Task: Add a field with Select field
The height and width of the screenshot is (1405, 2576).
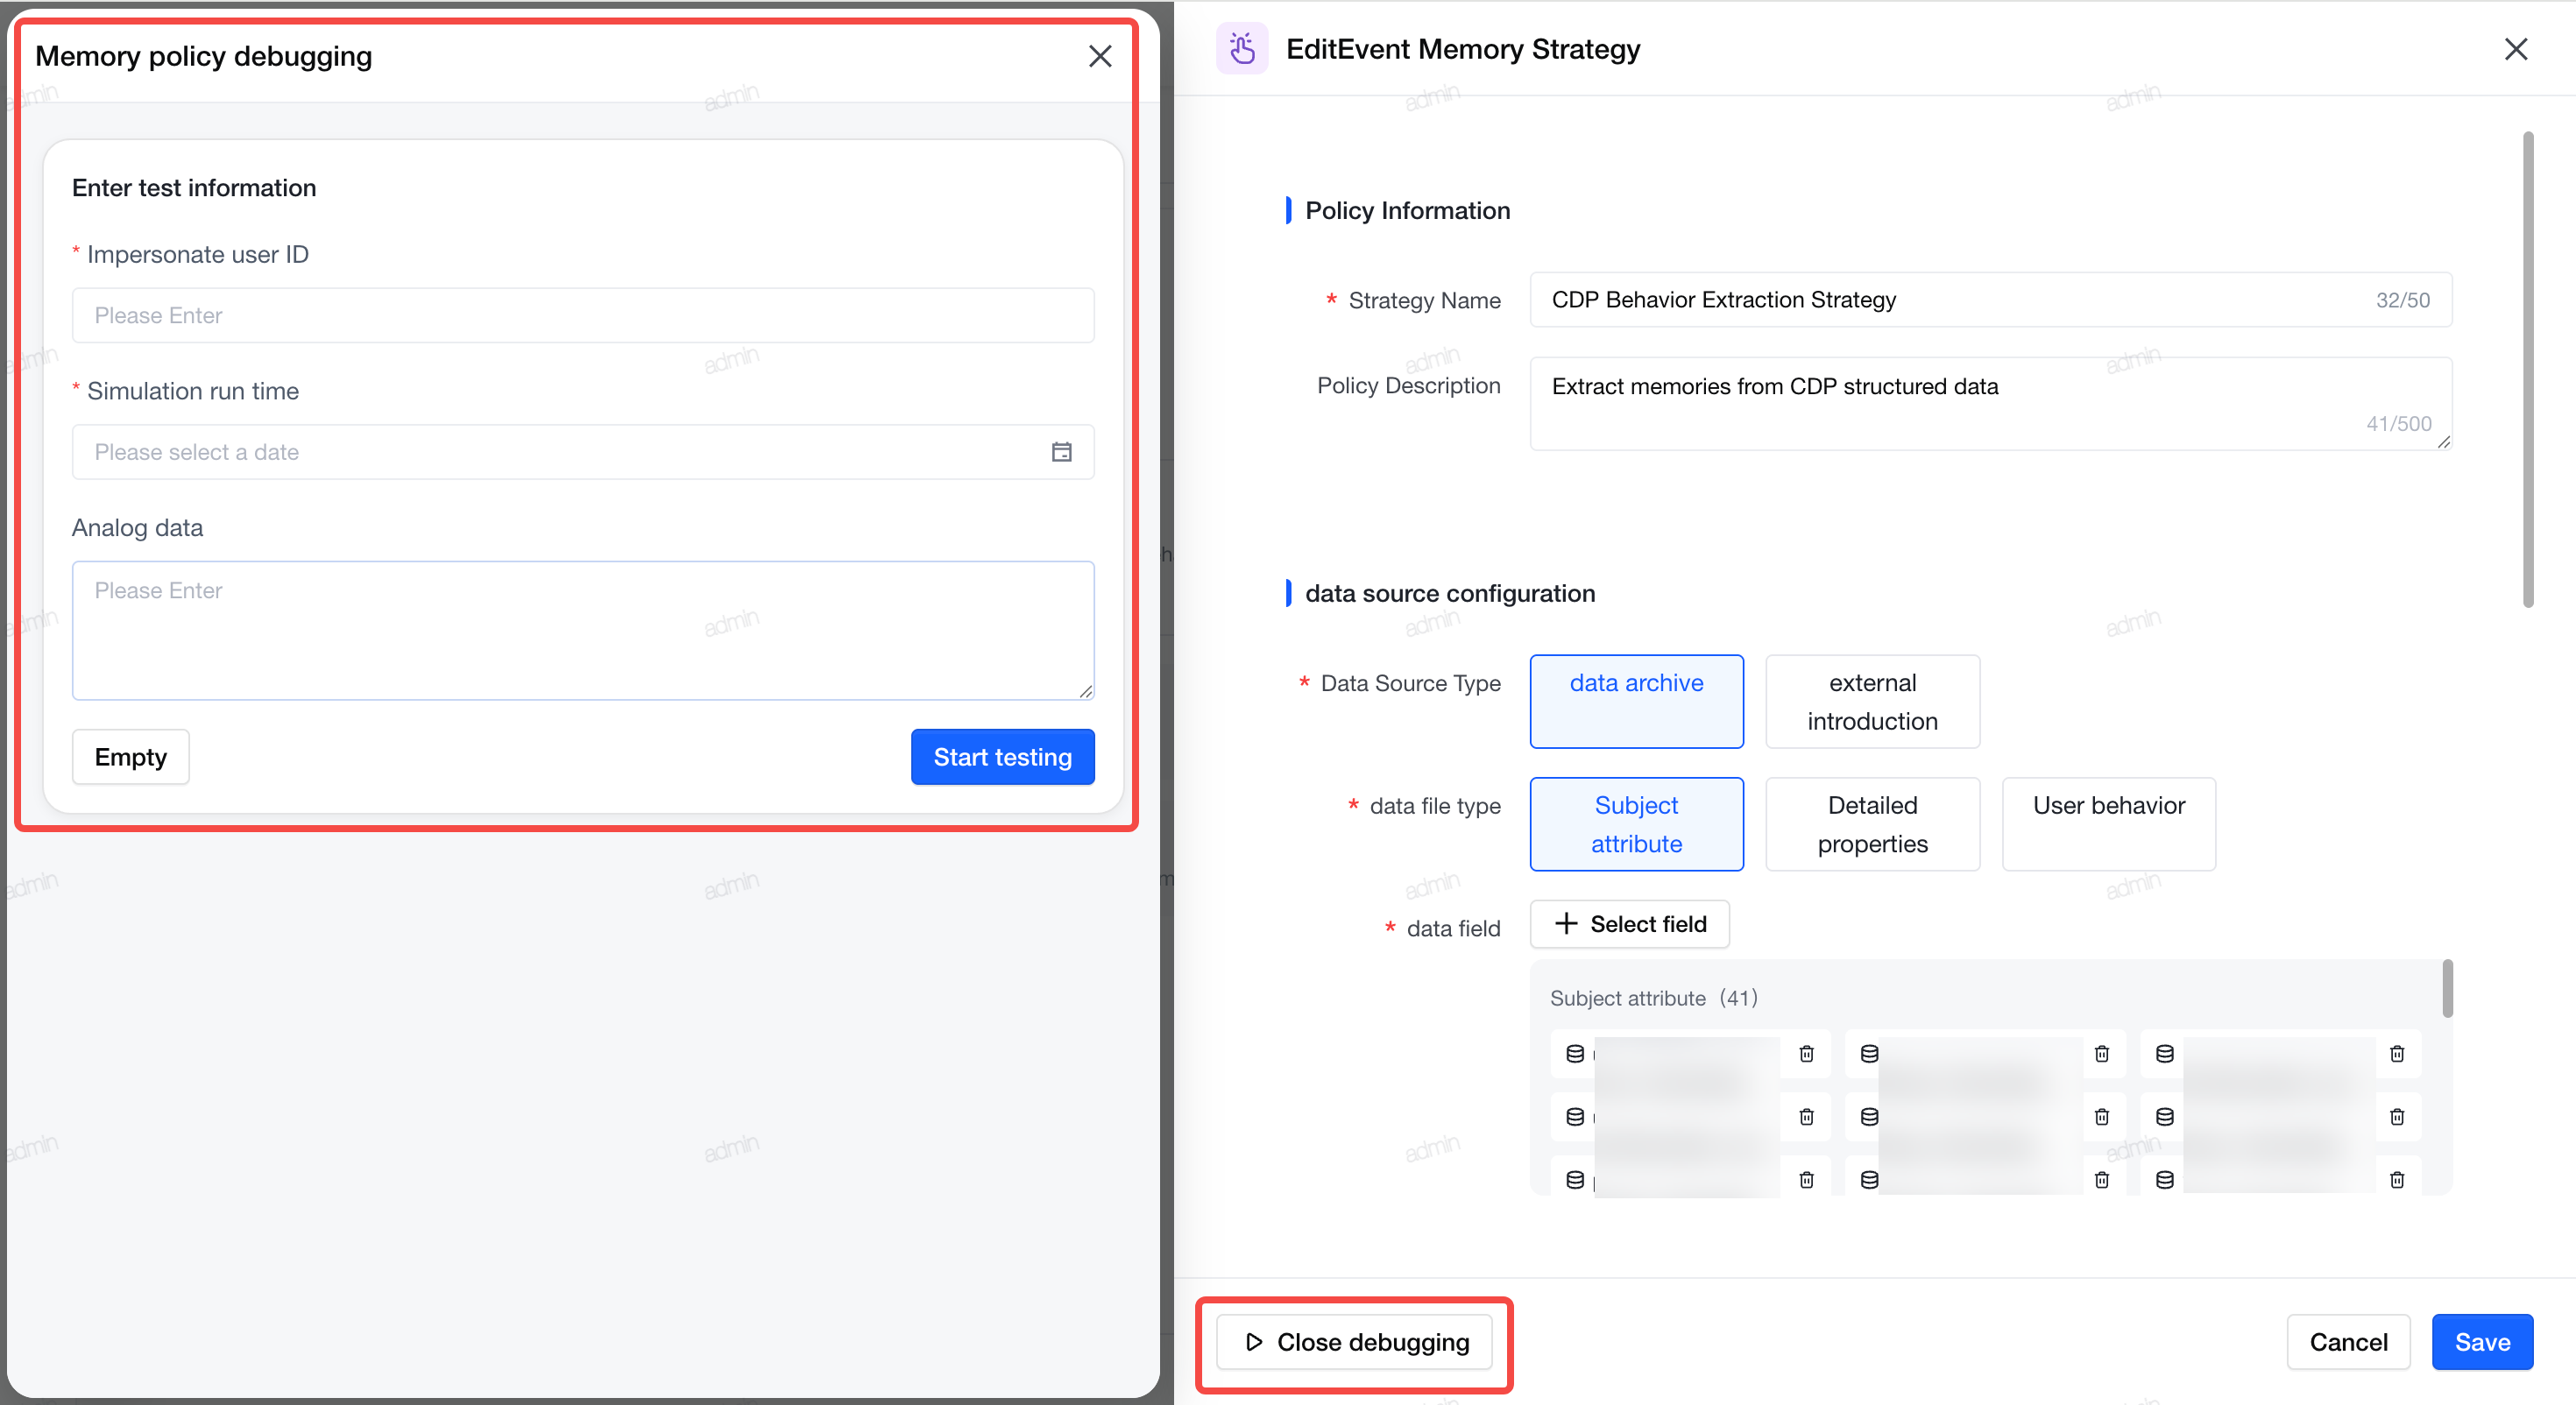Action: tap(1630, 924)
